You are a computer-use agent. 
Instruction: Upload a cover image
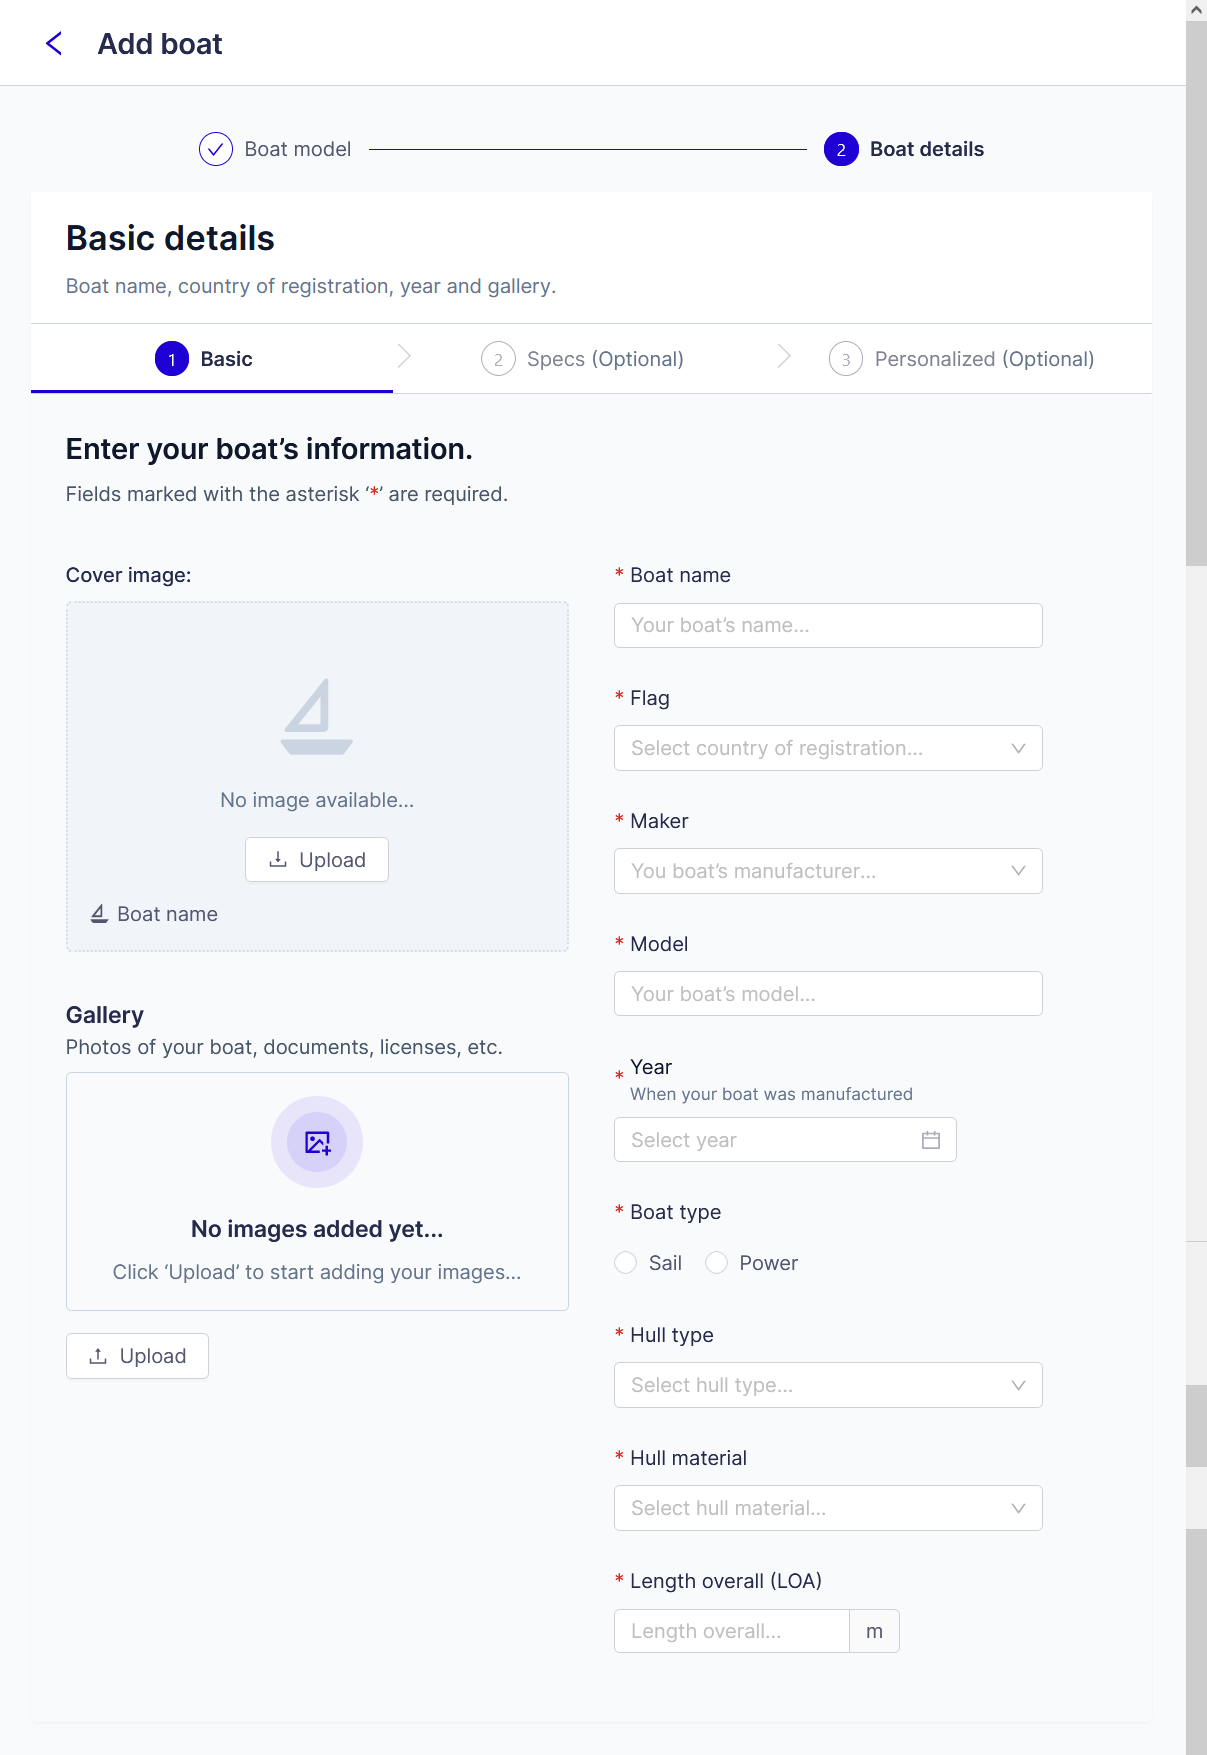click(317, 860)
